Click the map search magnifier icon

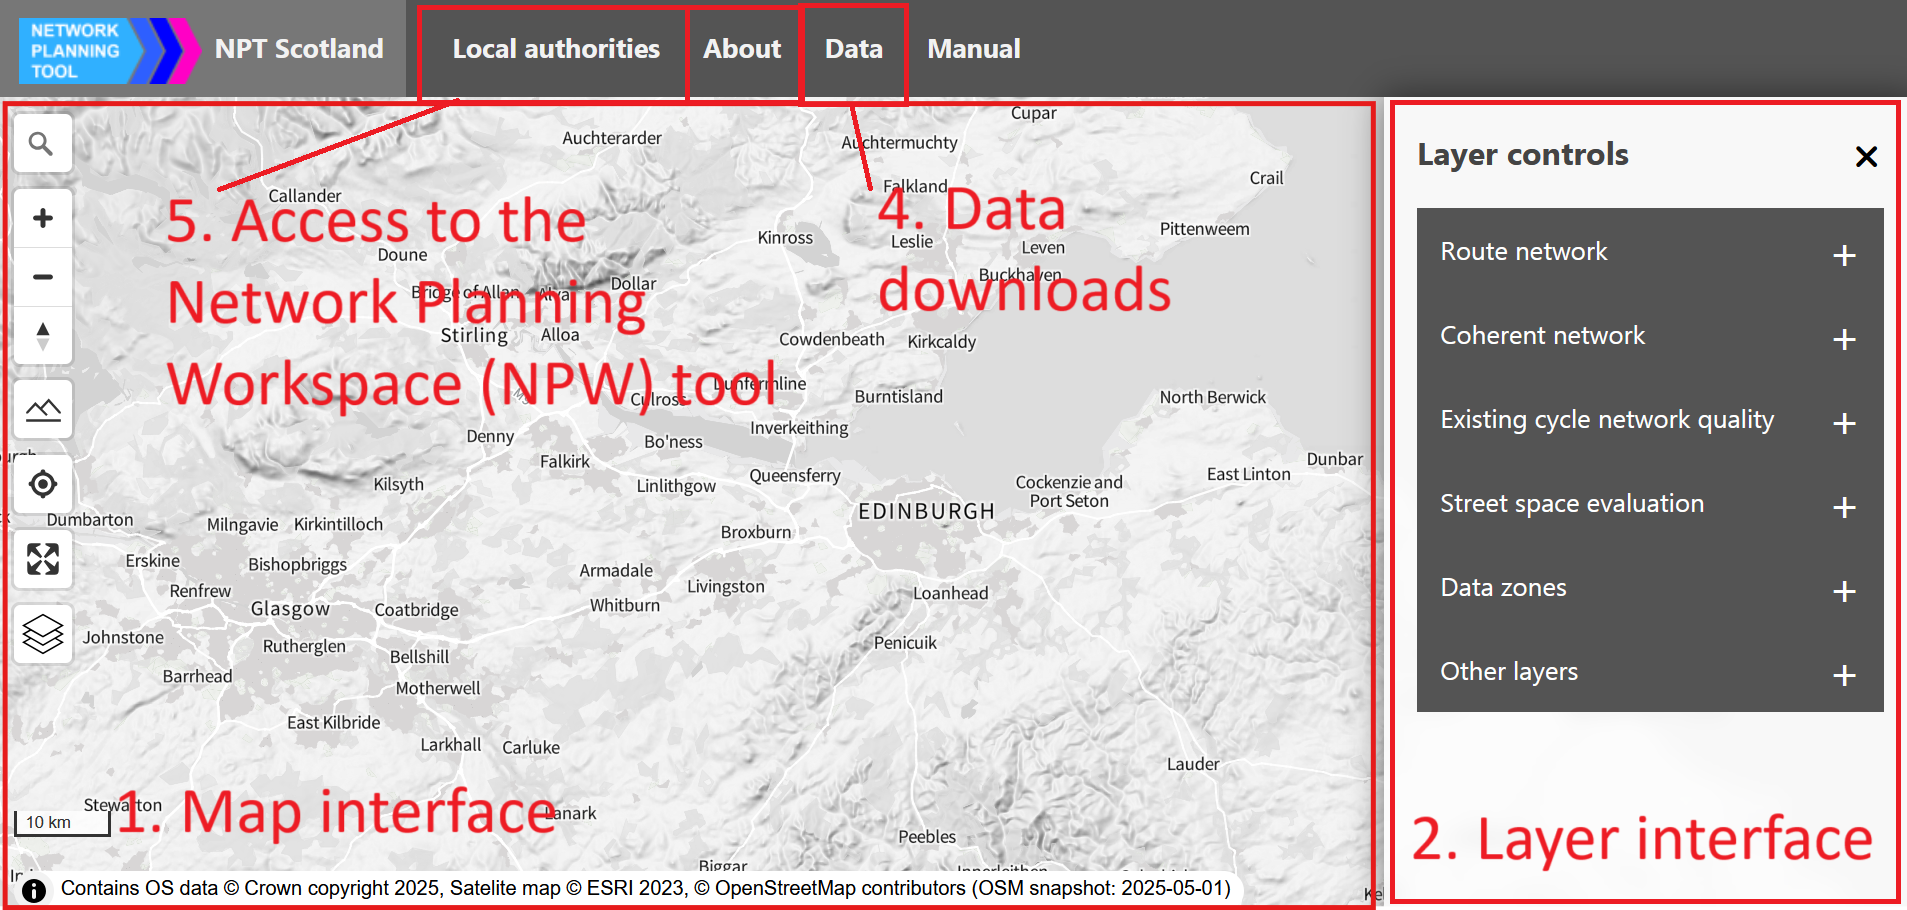tap(42, 145)
